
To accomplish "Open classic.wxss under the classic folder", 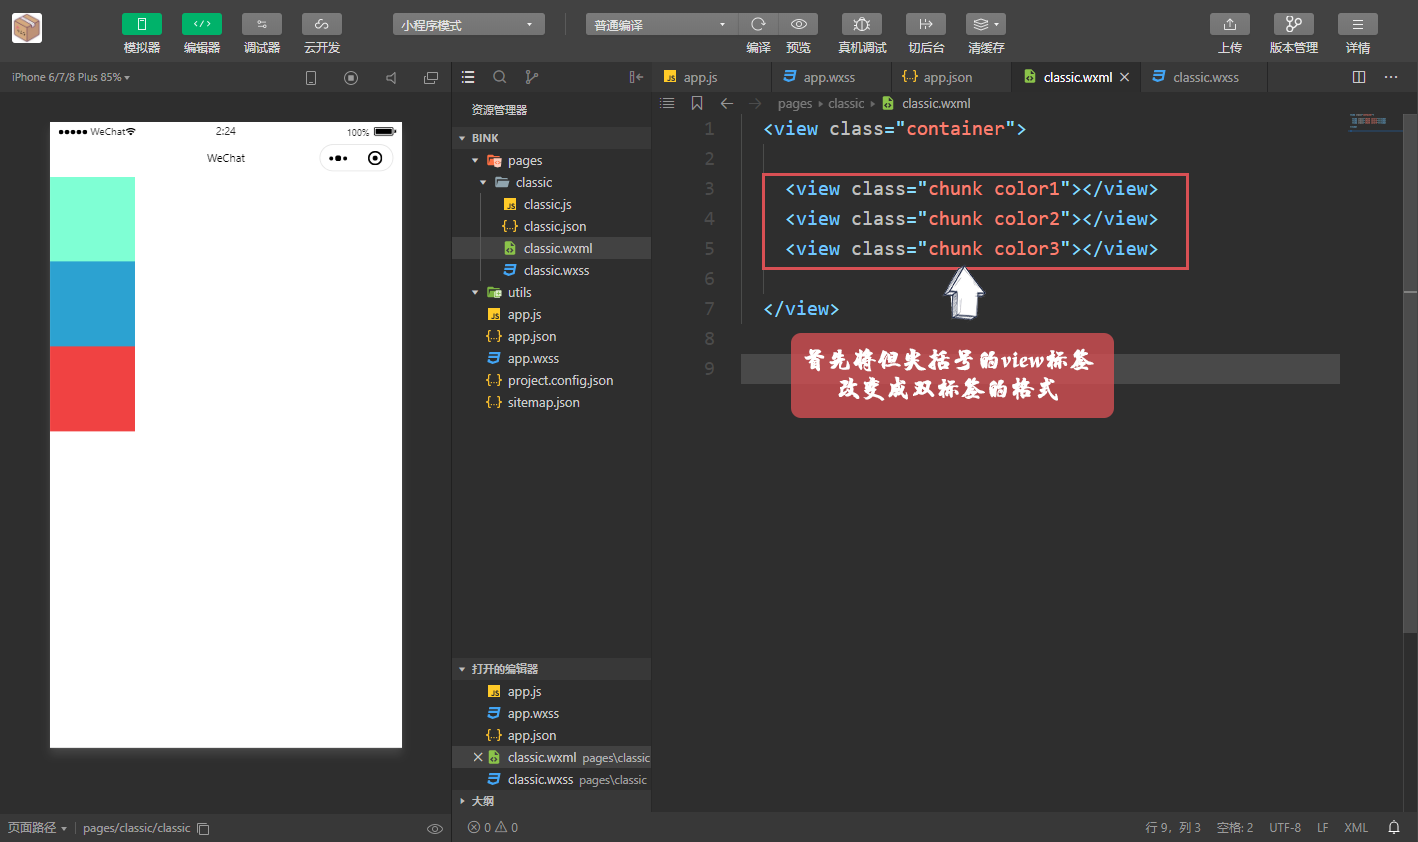I will point(551,270).
